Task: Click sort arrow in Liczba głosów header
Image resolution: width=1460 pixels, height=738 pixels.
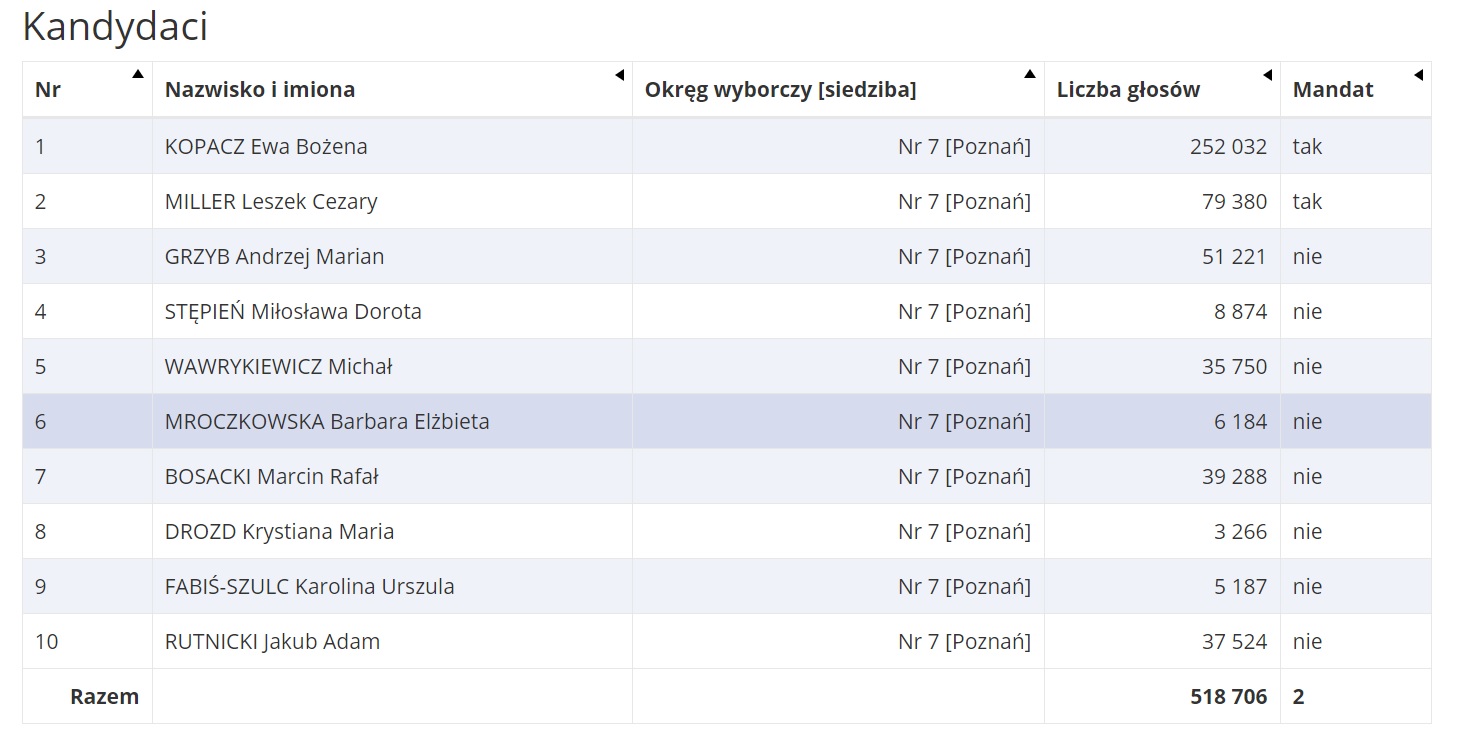Action: point(1267,75)
